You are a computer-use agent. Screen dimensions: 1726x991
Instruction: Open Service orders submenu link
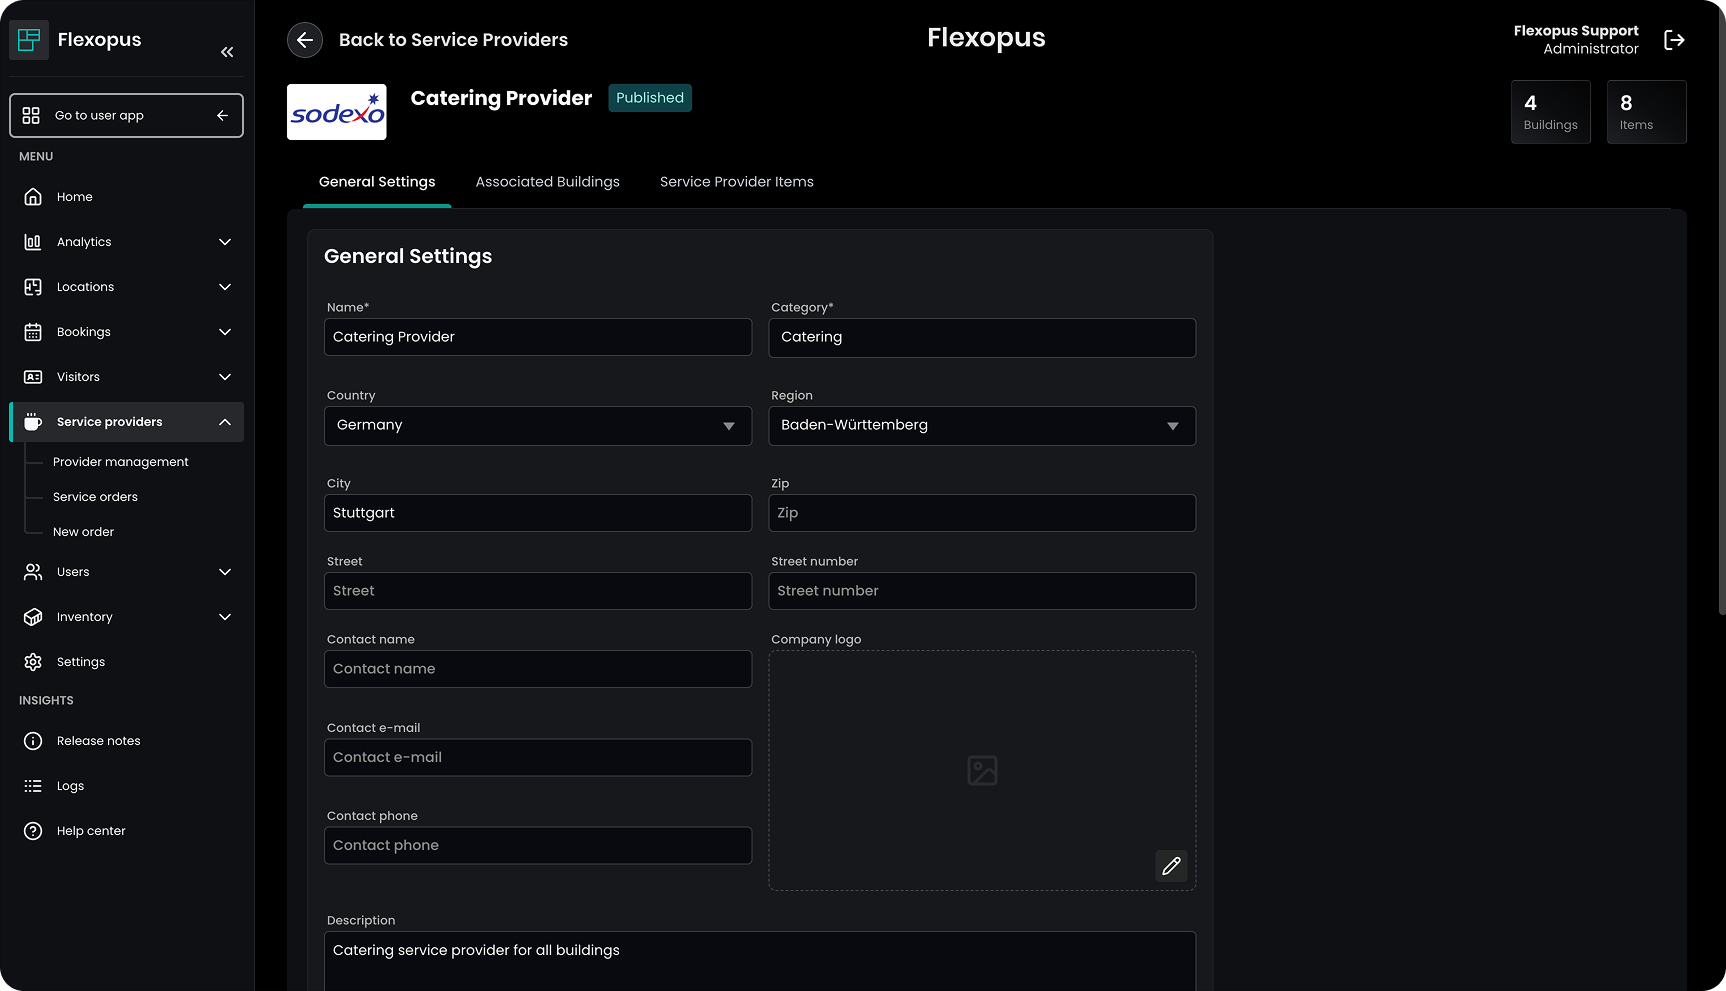pos(95,497)
